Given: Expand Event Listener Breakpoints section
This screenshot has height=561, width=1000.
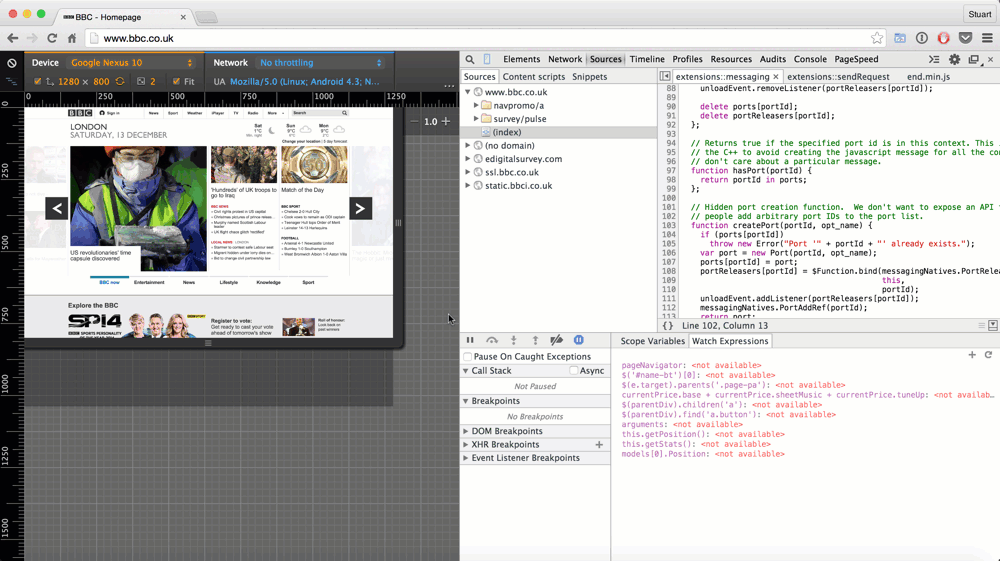Looking at the screenshot, I should [466, 458].
